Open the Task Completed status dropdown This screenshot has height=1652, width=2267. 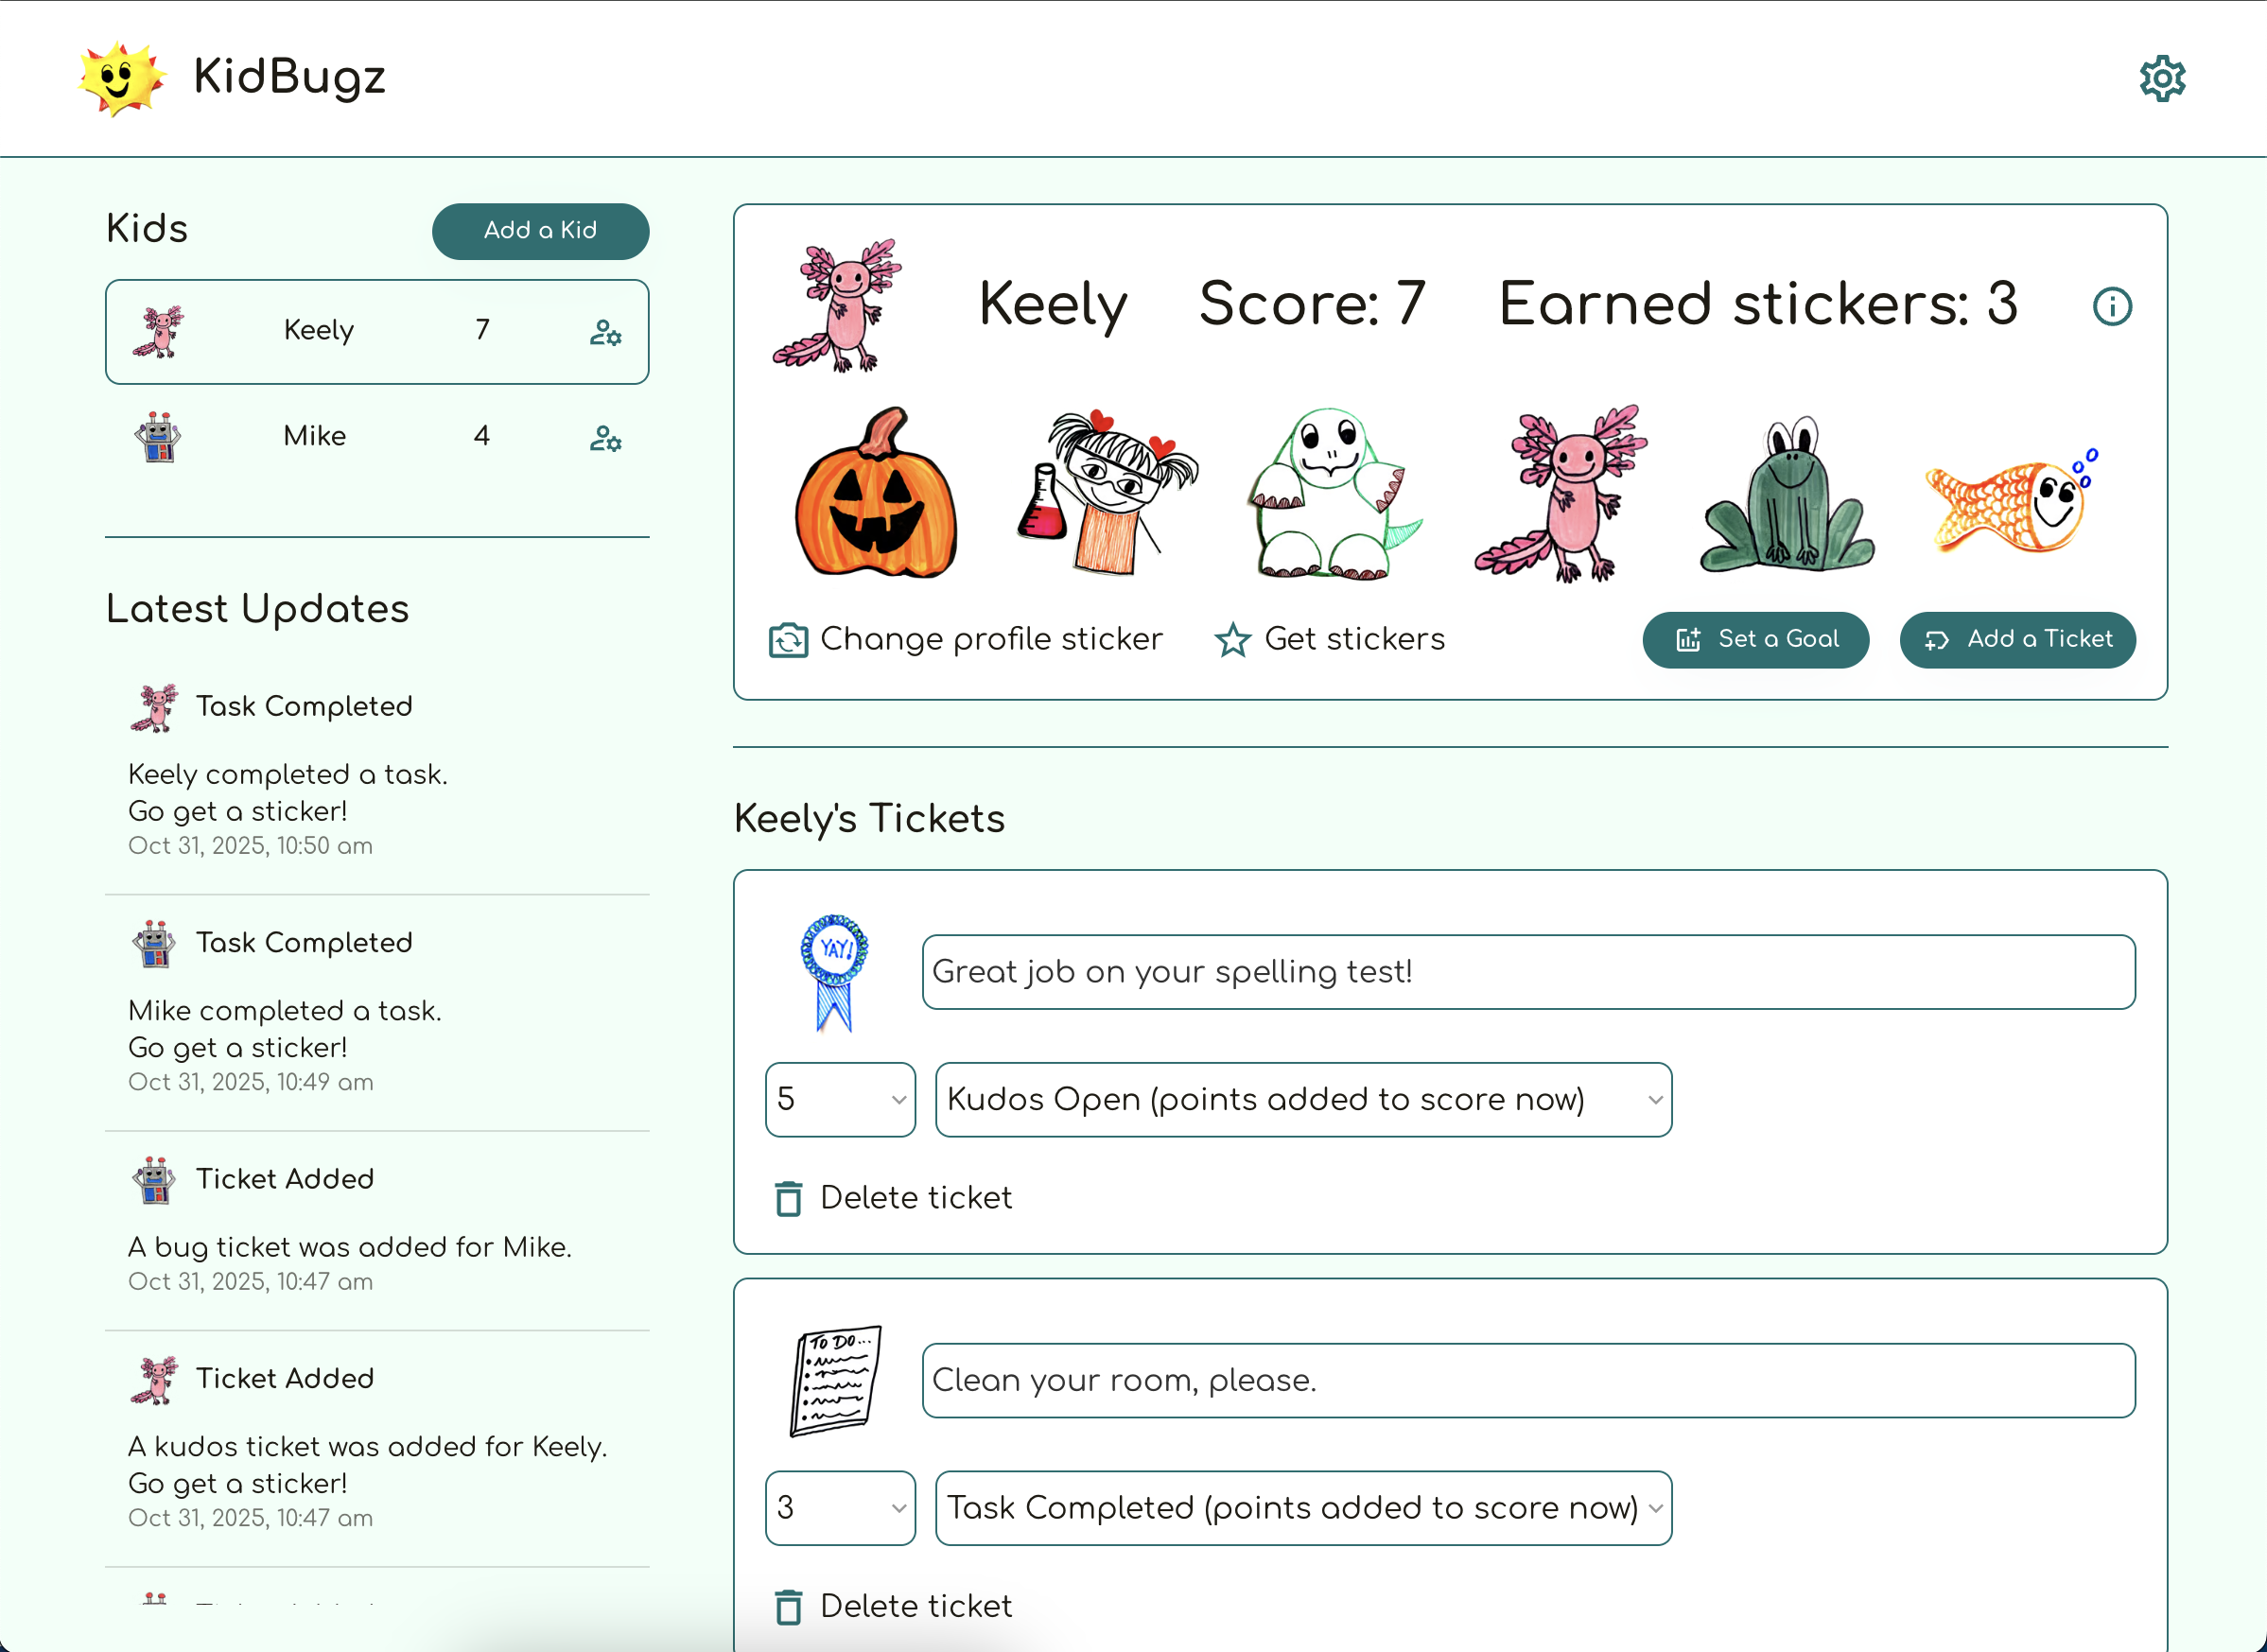point(1302,1508)
